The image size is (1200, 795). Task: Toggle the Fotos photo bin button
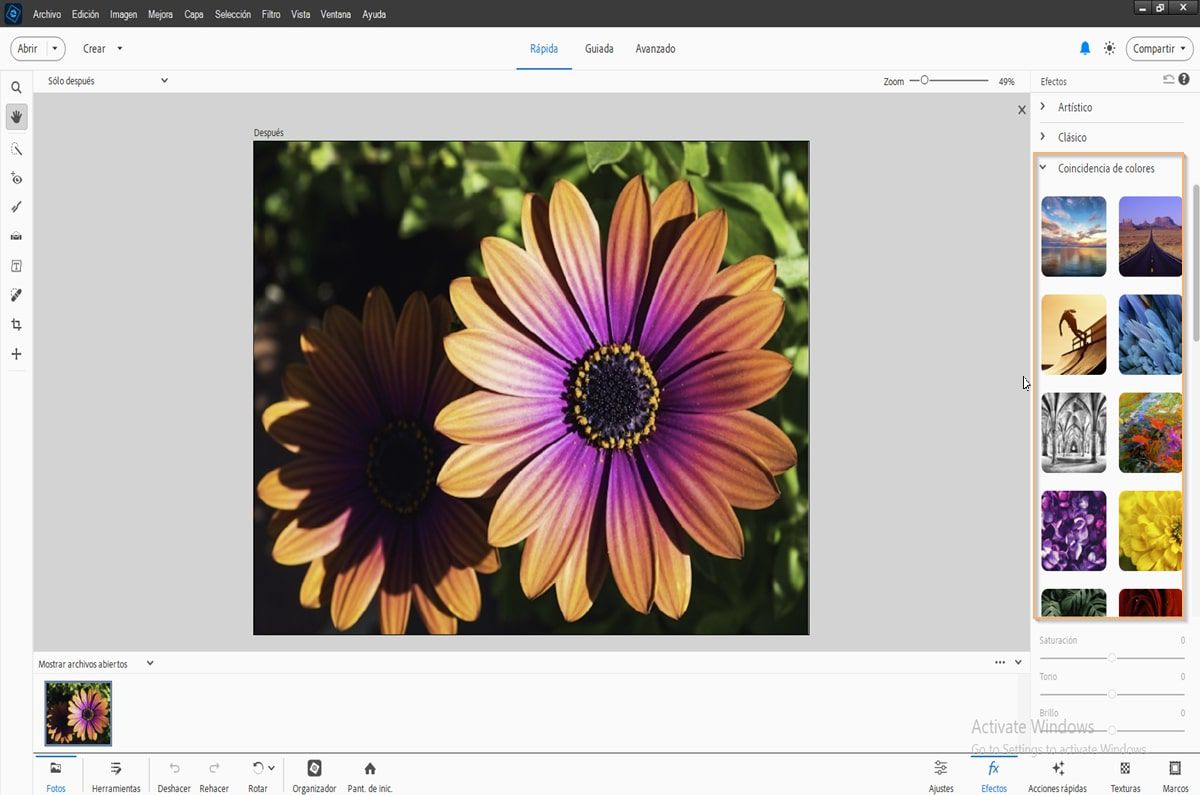tap(56, 775)
